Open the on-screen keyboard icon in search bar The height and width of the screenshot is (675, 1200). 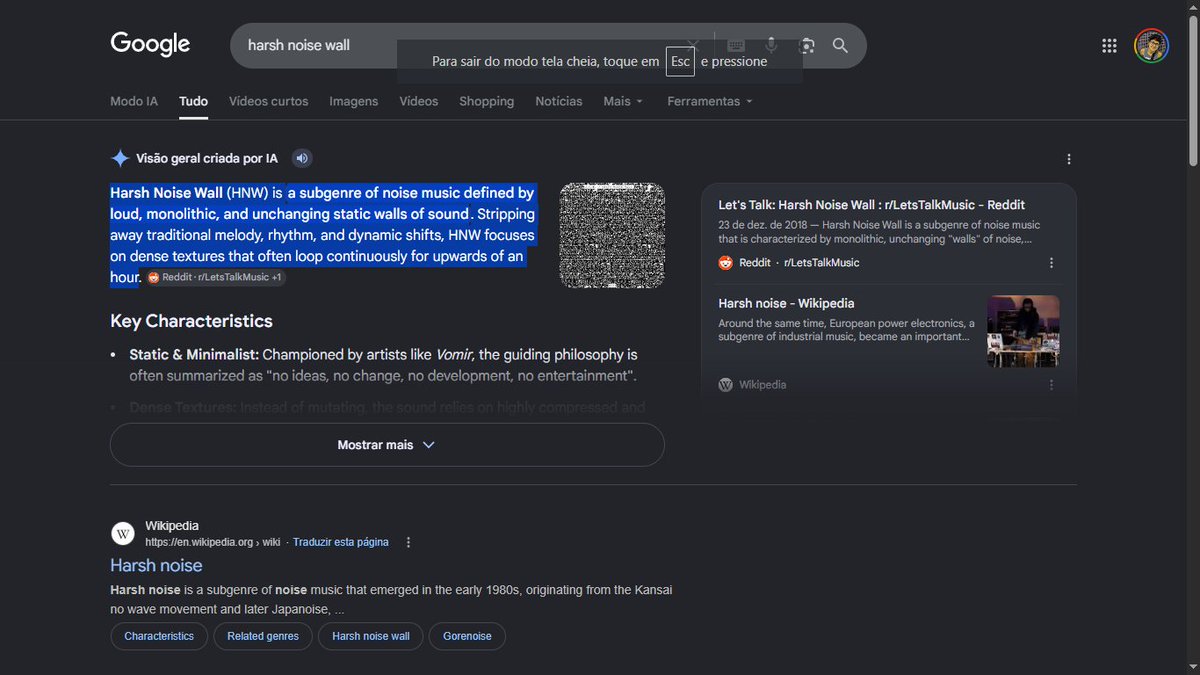[x=736, y=45]
